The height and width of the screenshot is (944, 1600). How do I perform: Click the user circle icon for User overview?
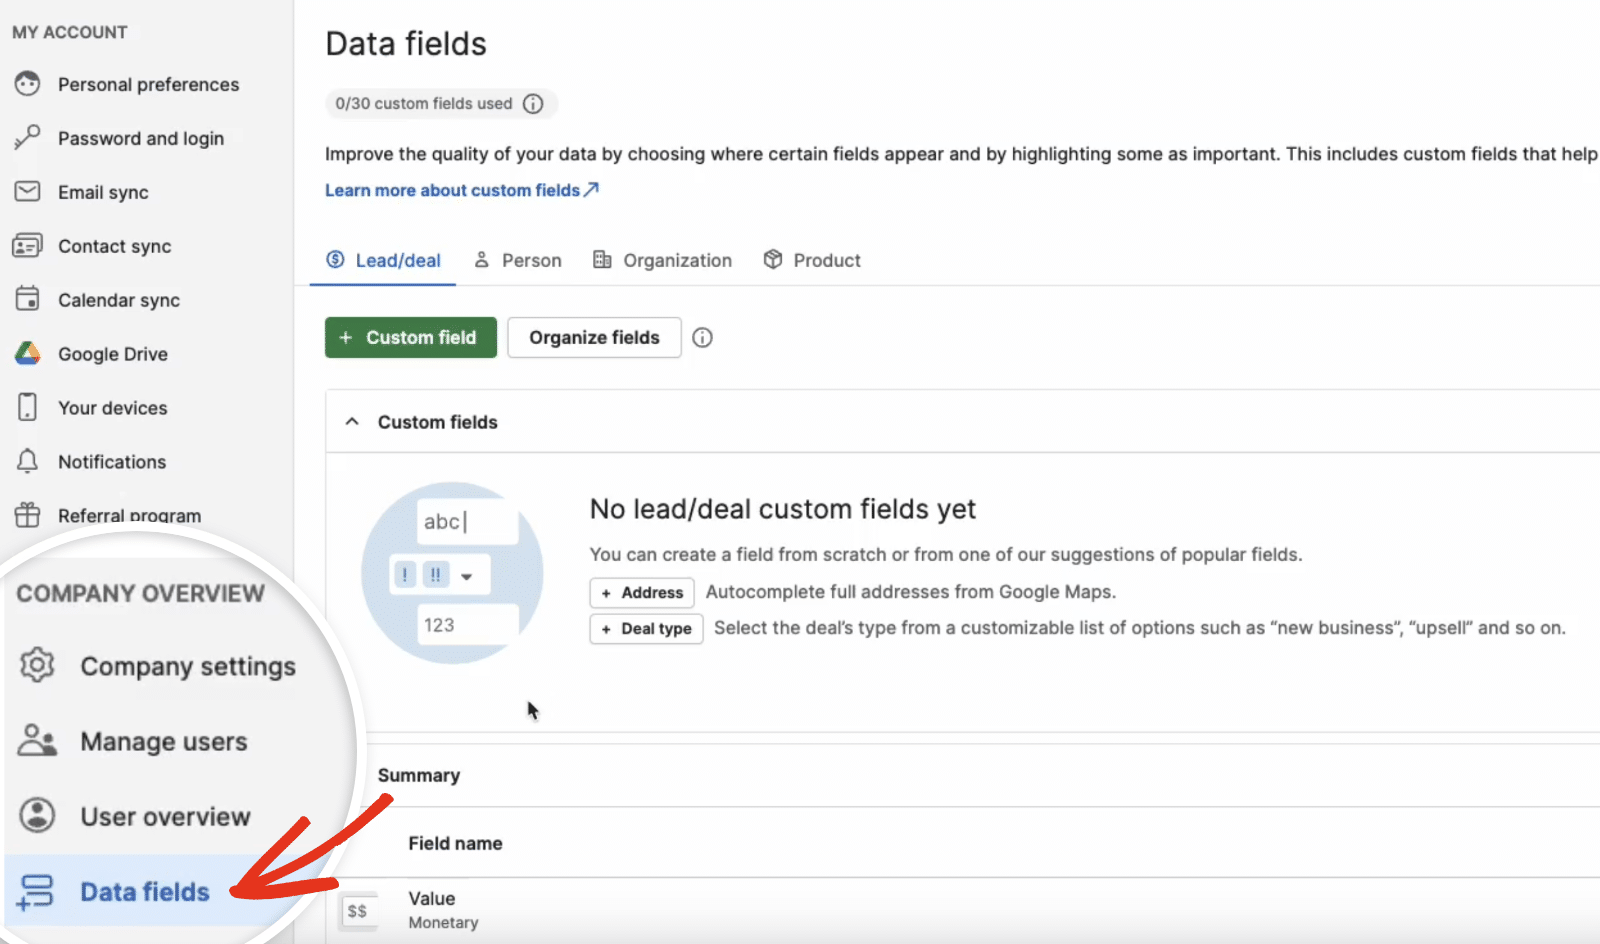point(37,815)
